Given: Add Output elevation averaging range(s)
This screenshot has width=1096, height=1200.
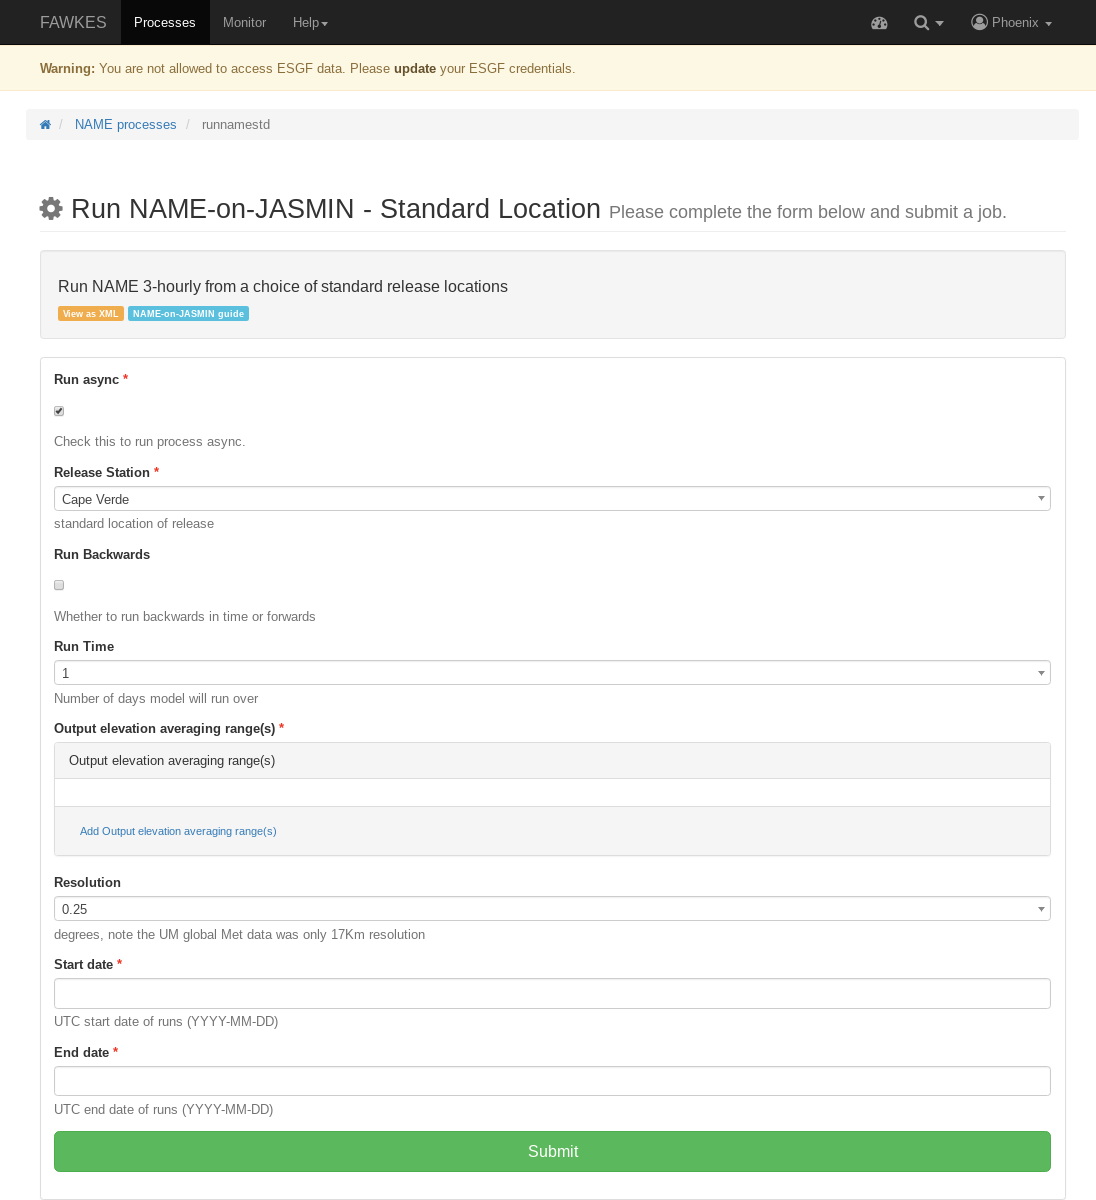Looking at the screenshot, I should tap(178, 831).
